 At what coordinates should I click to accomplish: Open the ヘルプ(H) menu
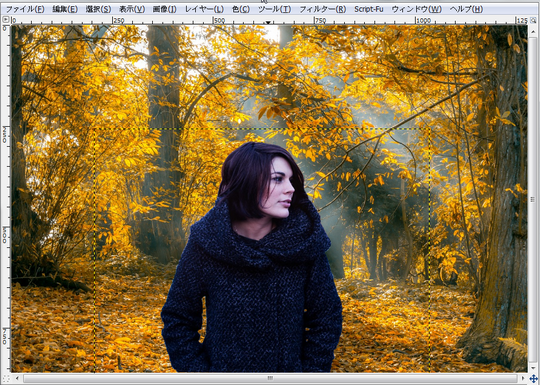466,9
